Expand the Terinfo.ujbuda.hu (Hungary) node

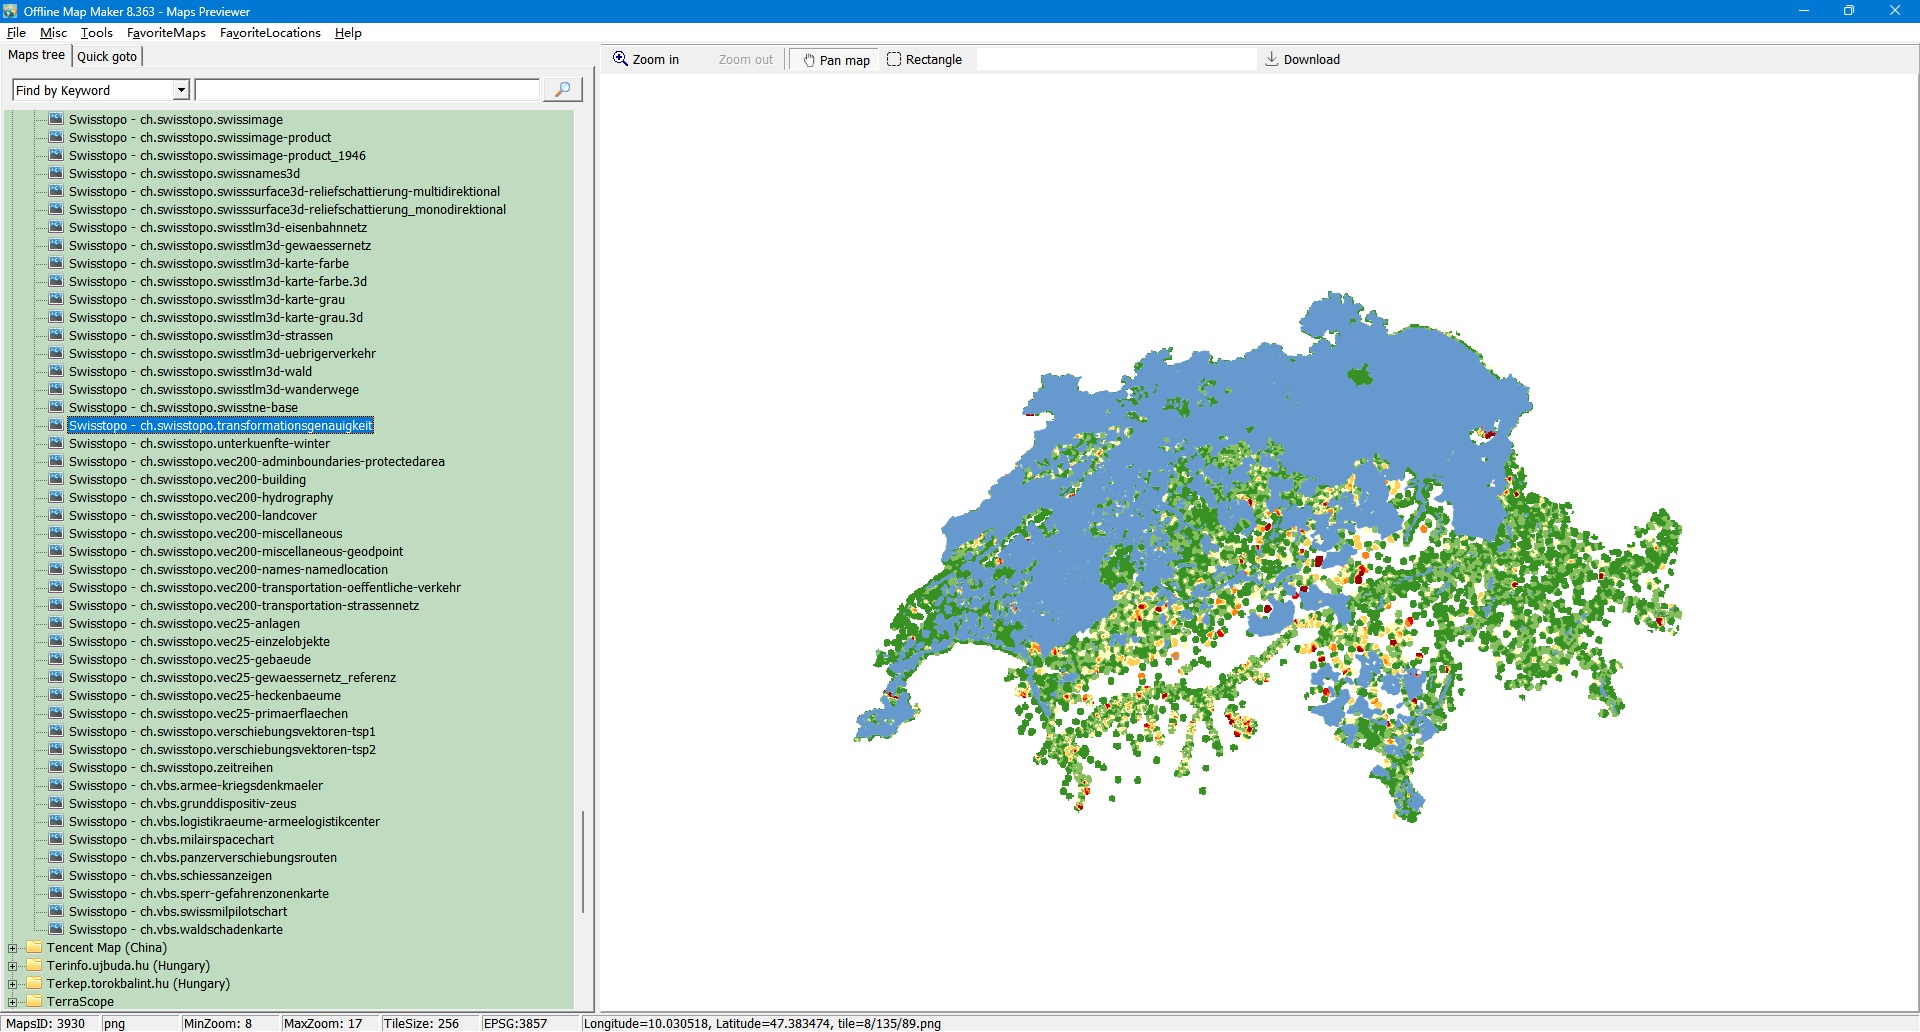point(13,966)
